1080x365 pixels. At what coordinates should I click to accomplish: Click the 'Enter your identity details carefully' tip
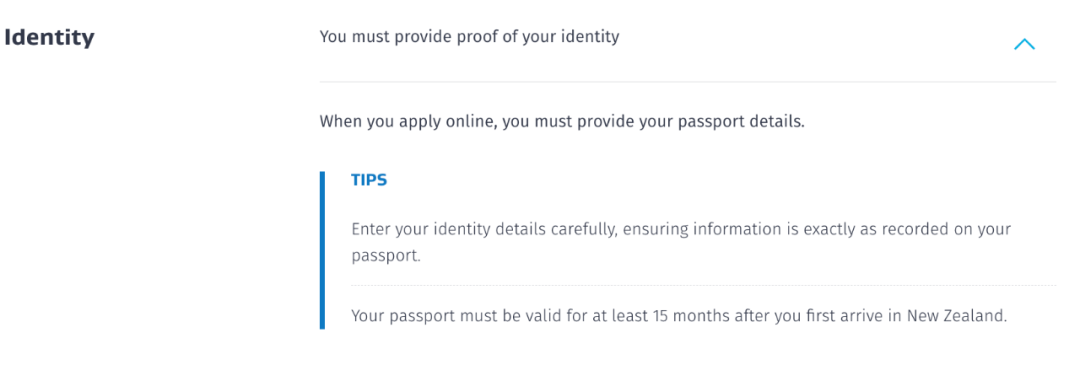click(681, 242)
